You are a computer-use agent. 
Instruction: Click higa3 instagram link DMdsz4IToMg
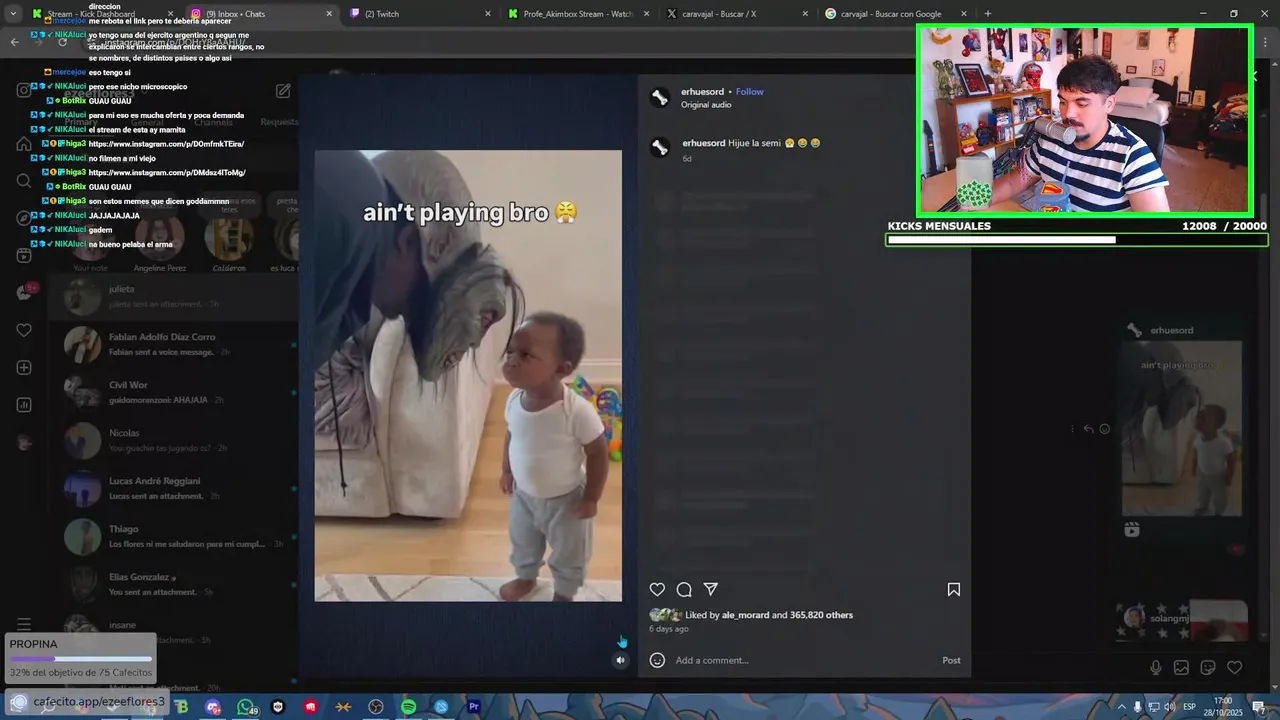pyautogui.click(x=167, y=173)
